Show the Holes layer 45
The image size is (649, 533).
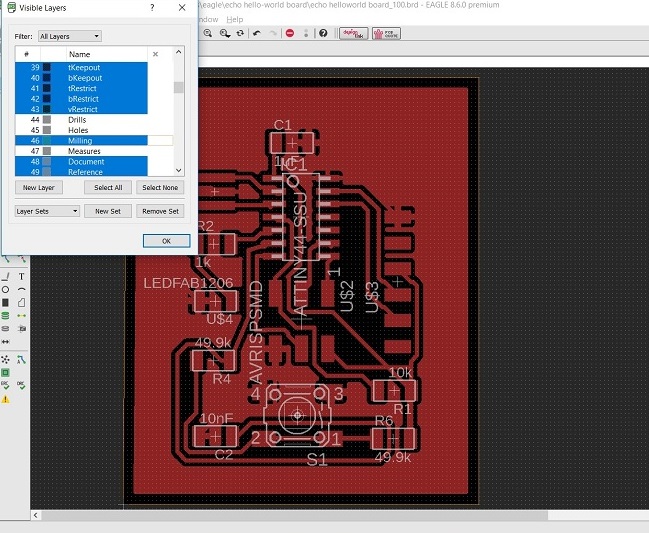point(81,130)
